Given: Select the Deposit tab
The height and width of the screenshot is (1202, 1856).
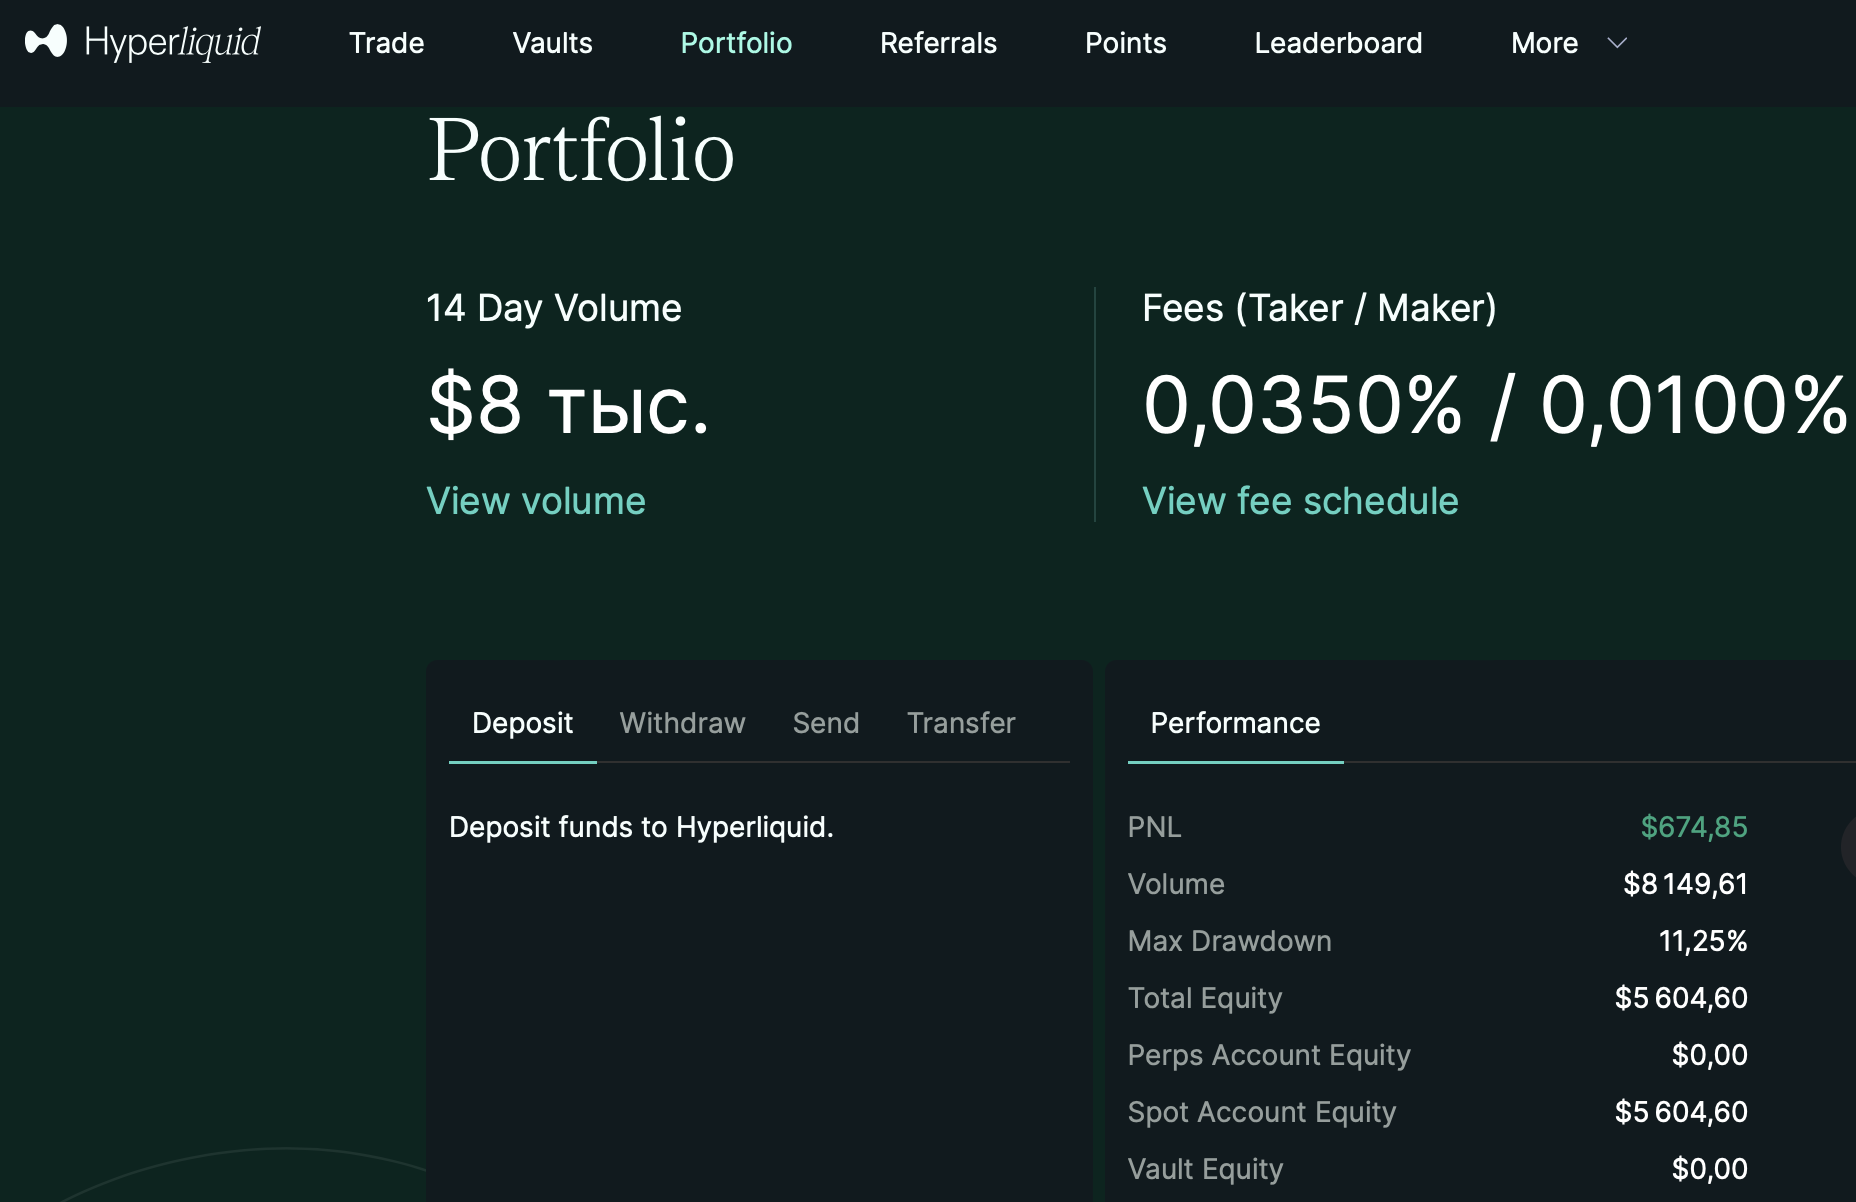Looking at the screenshot, I should coord(522,723).
